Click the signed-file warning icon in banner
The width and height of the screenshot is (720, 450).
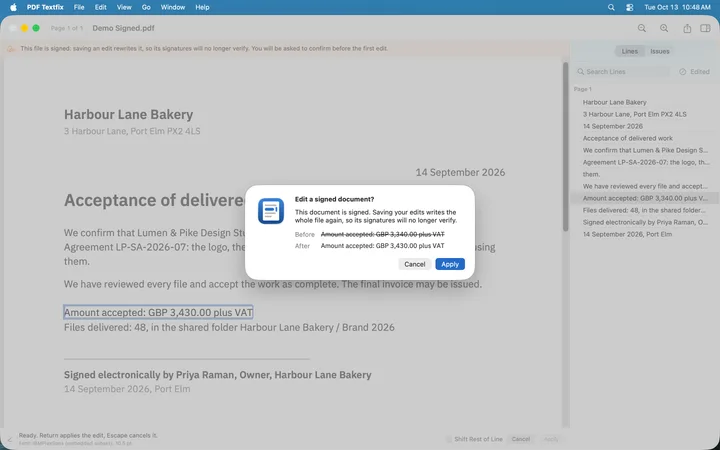tap(11, 49)
